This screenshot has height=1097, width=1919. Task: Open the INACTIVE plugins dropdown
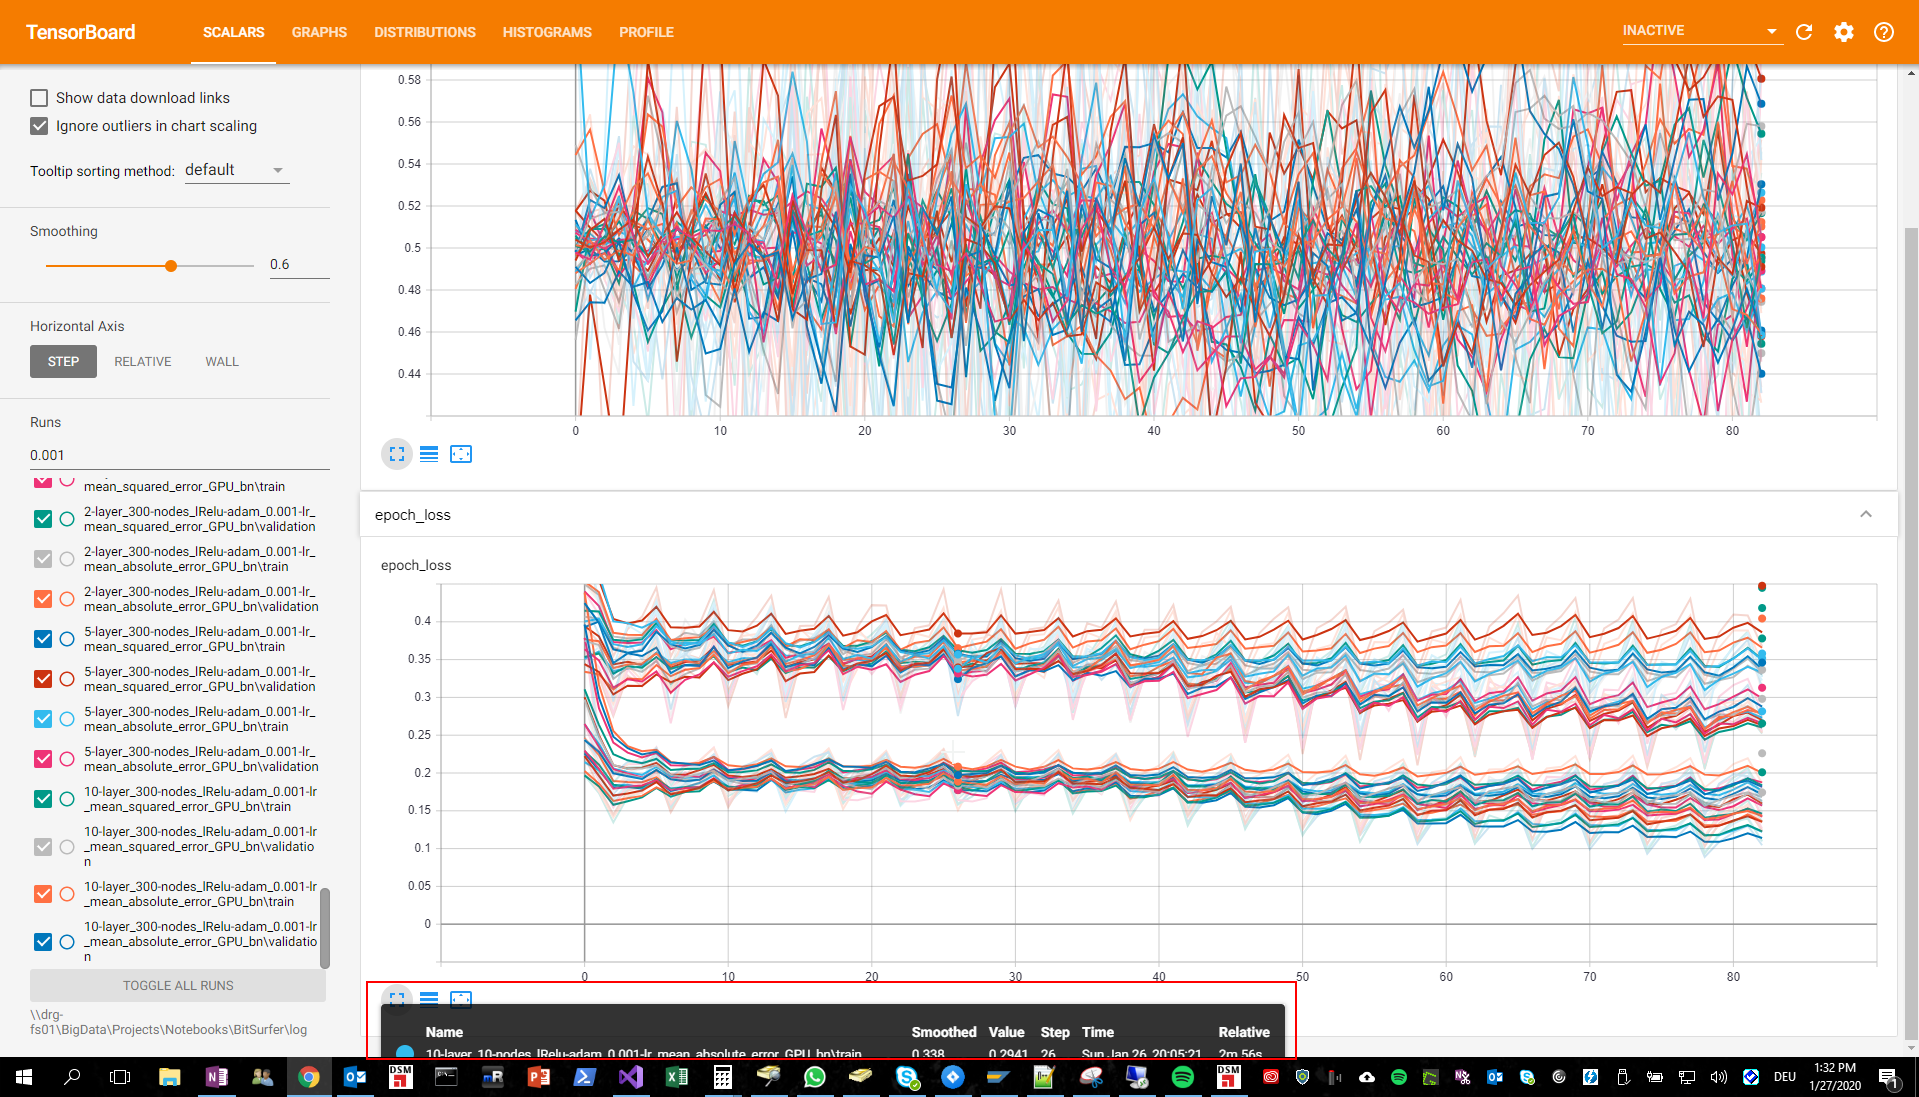pyautogui.click(x=1701, y=31)
